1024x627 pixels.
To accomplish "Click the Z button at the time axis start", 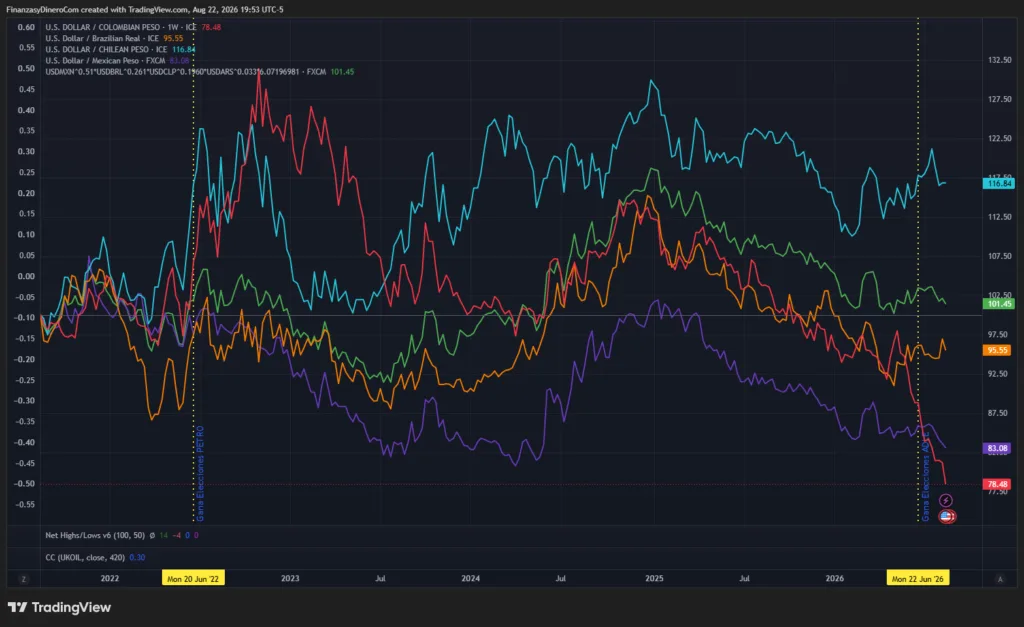I will click(24, 579).
